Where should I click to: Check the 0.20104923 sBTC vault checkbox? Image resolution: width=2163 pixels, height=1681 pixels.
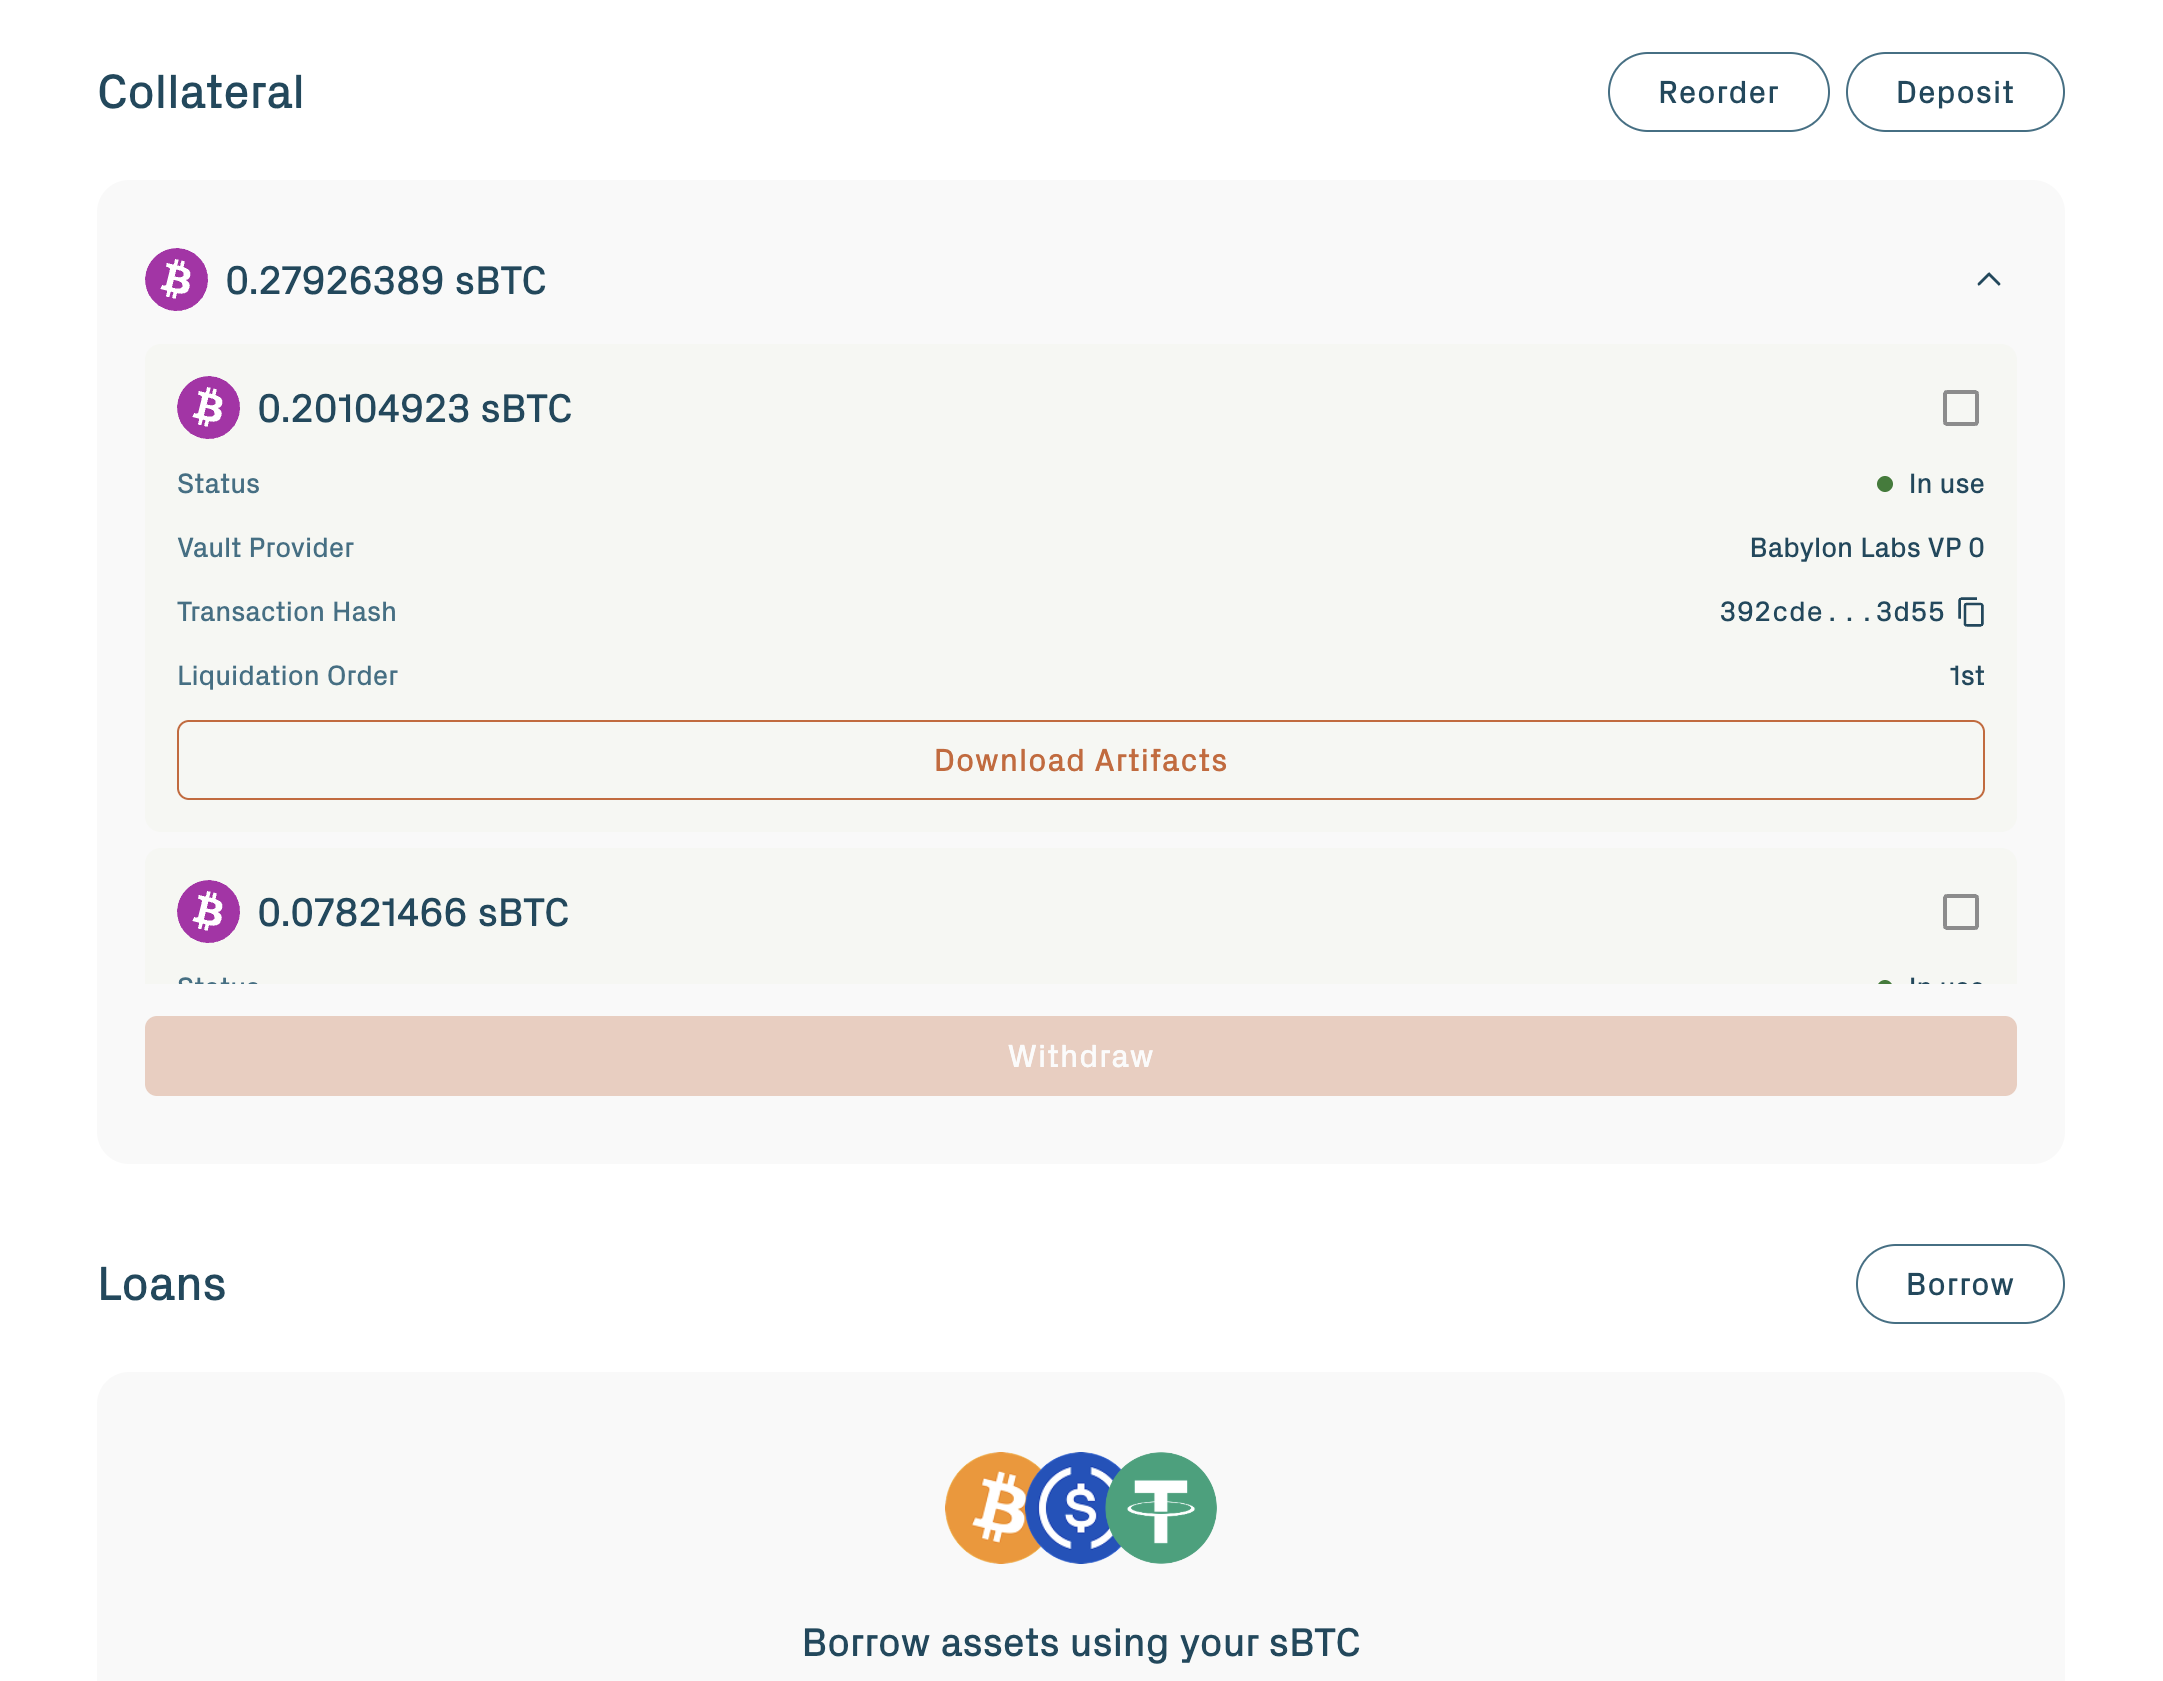[1960, 408]
